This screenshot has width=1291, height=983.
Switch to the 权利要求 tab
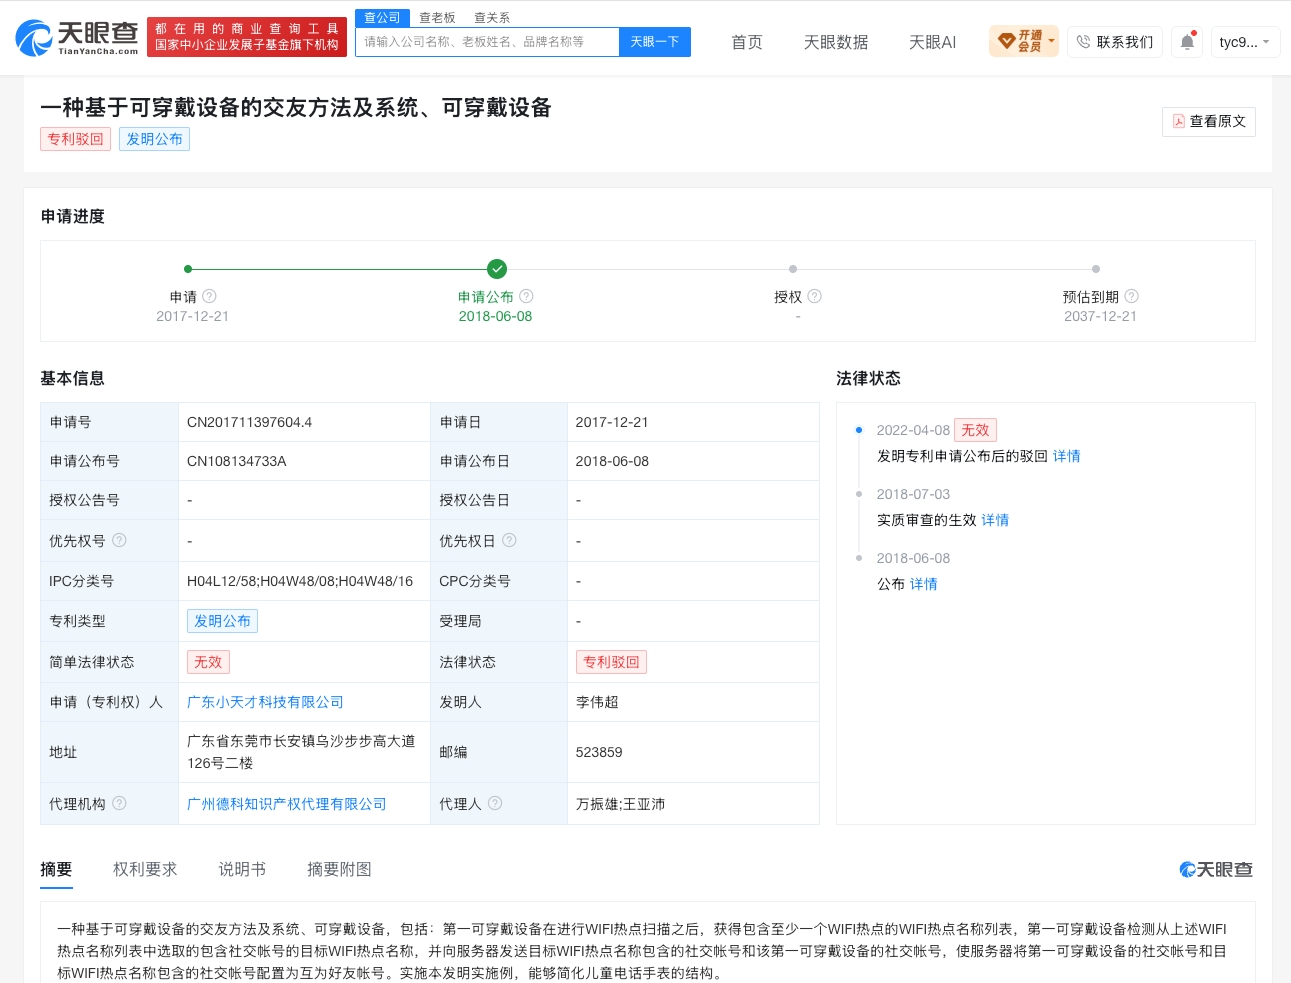[145, 869]
